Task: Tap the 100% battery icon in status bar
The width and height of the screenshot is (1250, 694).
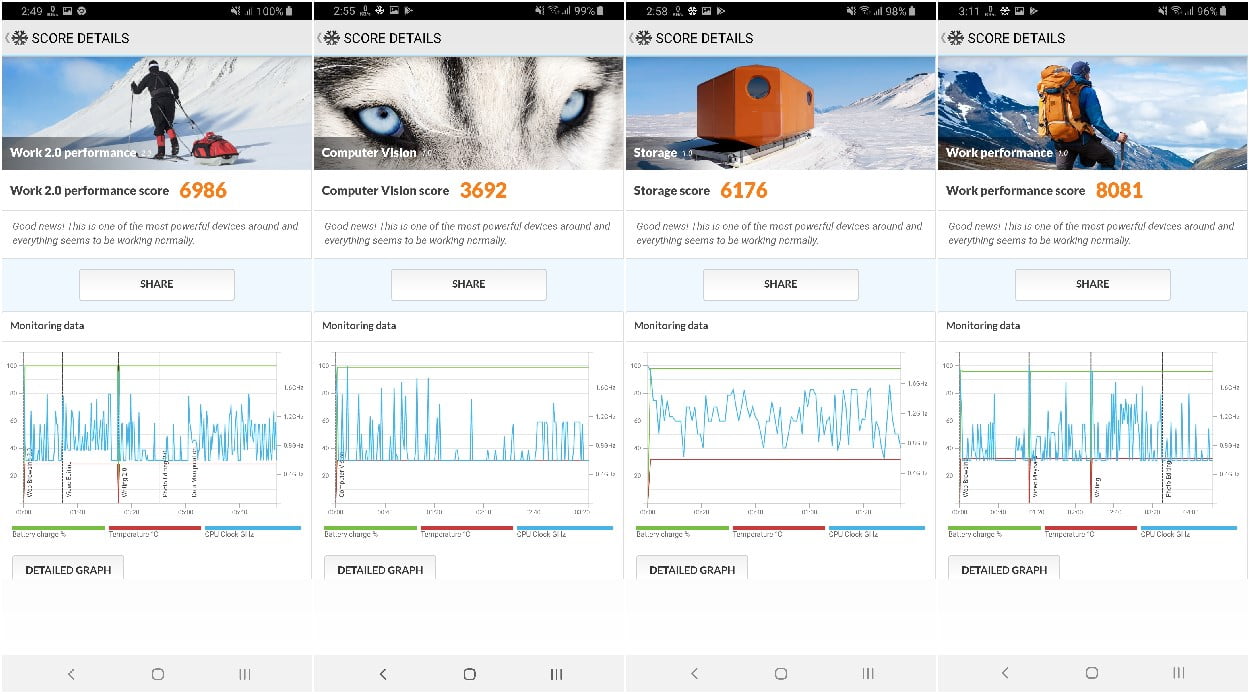Action: pyautogui.click(x=290, y=10)
